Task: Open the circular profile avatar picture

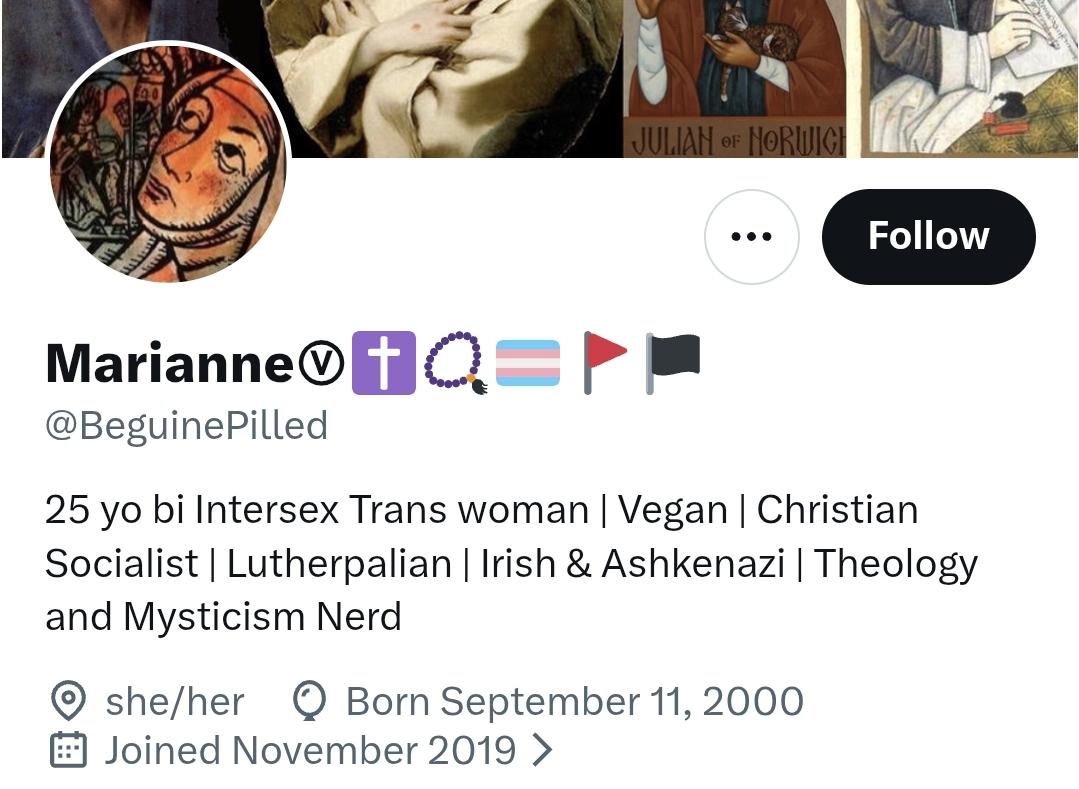Action: click(168, 164)
